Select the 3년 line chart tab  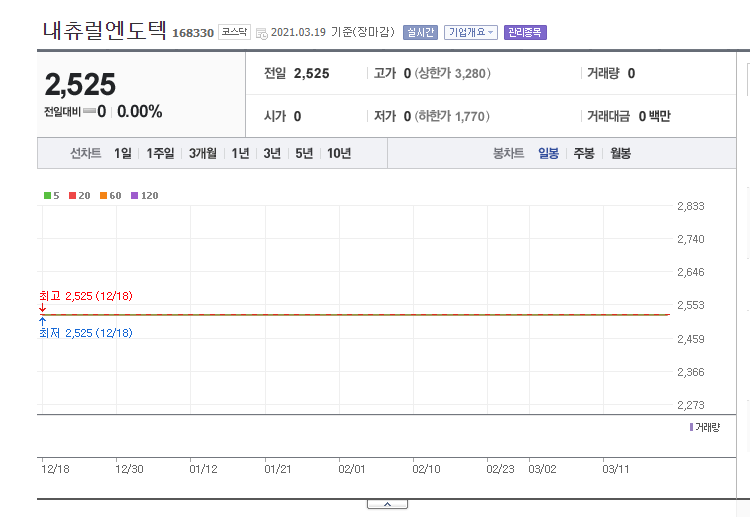pyautogui.click(x=272, y=154)
